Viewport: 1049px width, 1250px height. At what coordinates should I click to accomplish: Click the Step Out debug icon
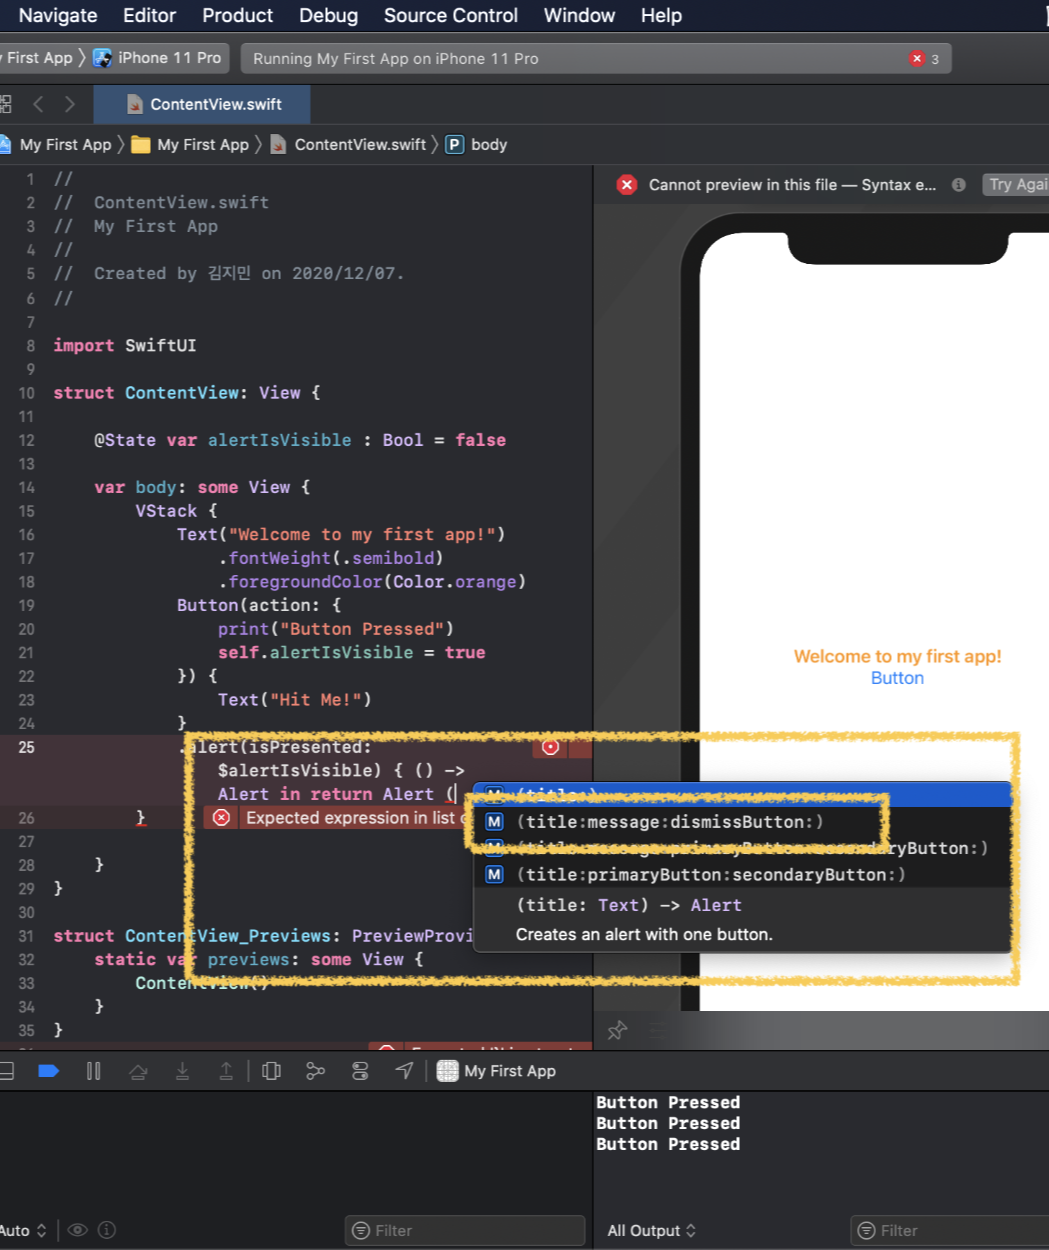226,1071
